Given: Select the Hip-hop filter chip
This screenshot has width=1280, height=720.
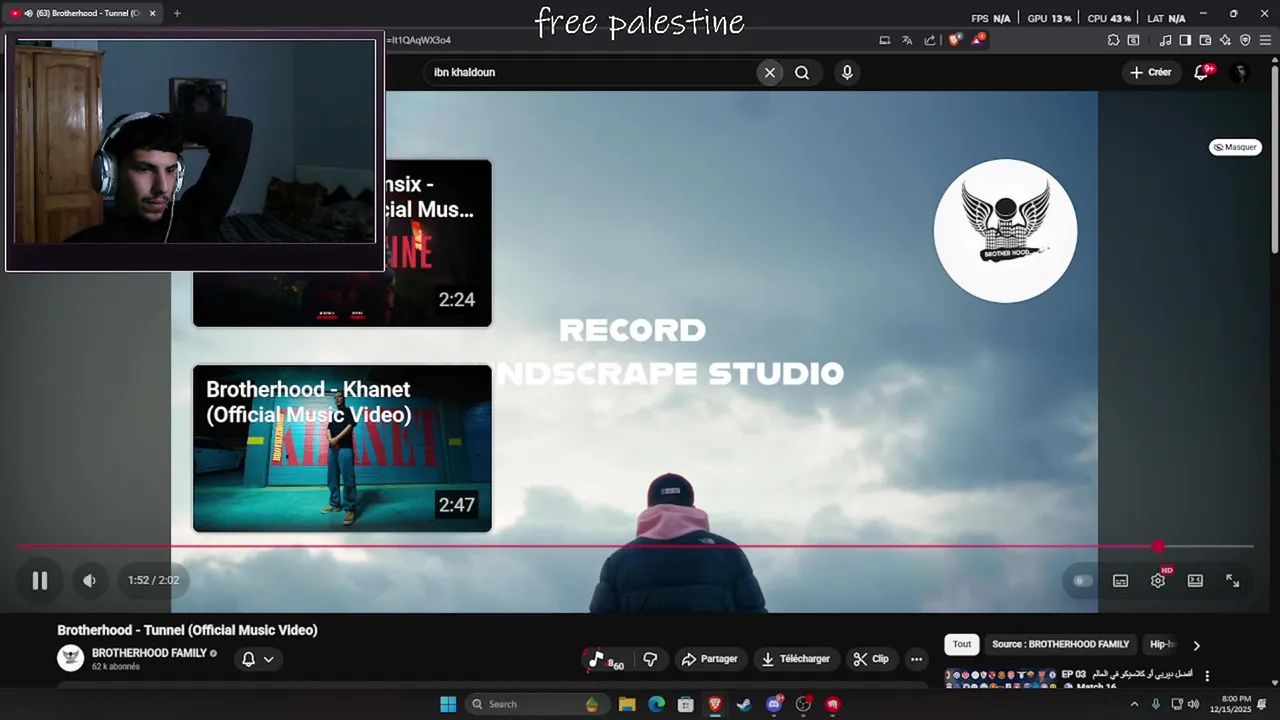Looking at the screenshot, I should 1162,645.
